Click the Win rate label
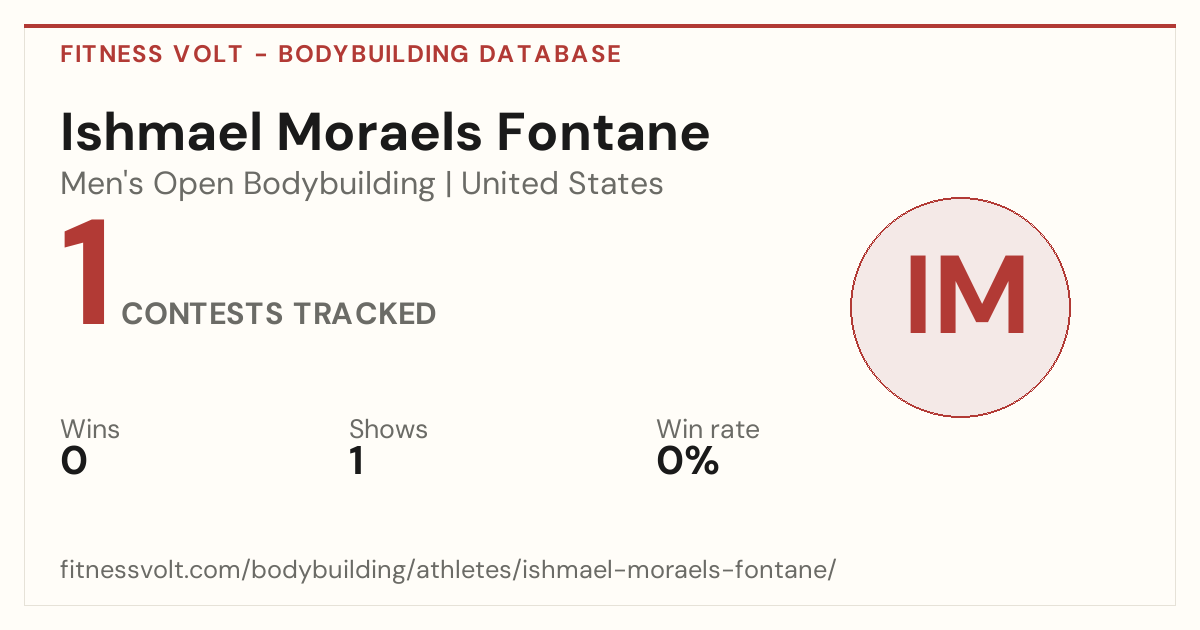 click(x=708, y=429)
